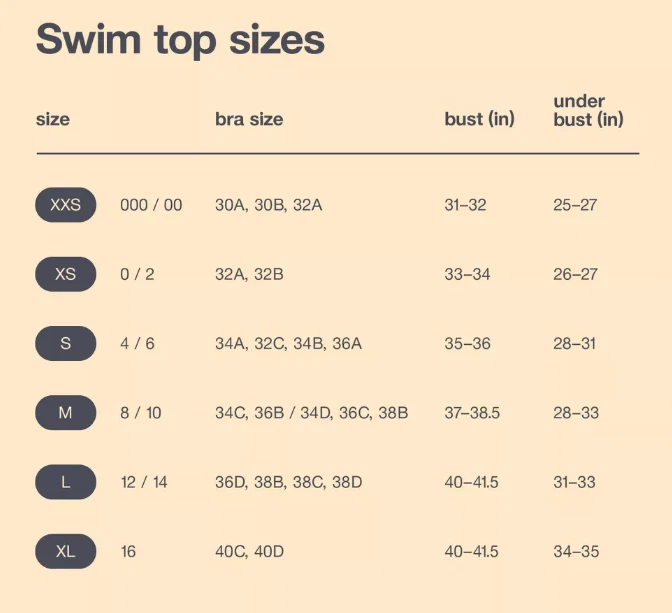Click bra sizes 30A, 30B, 32A
Viewport: 672px width, 613px height.
click(x=269, y=205)
